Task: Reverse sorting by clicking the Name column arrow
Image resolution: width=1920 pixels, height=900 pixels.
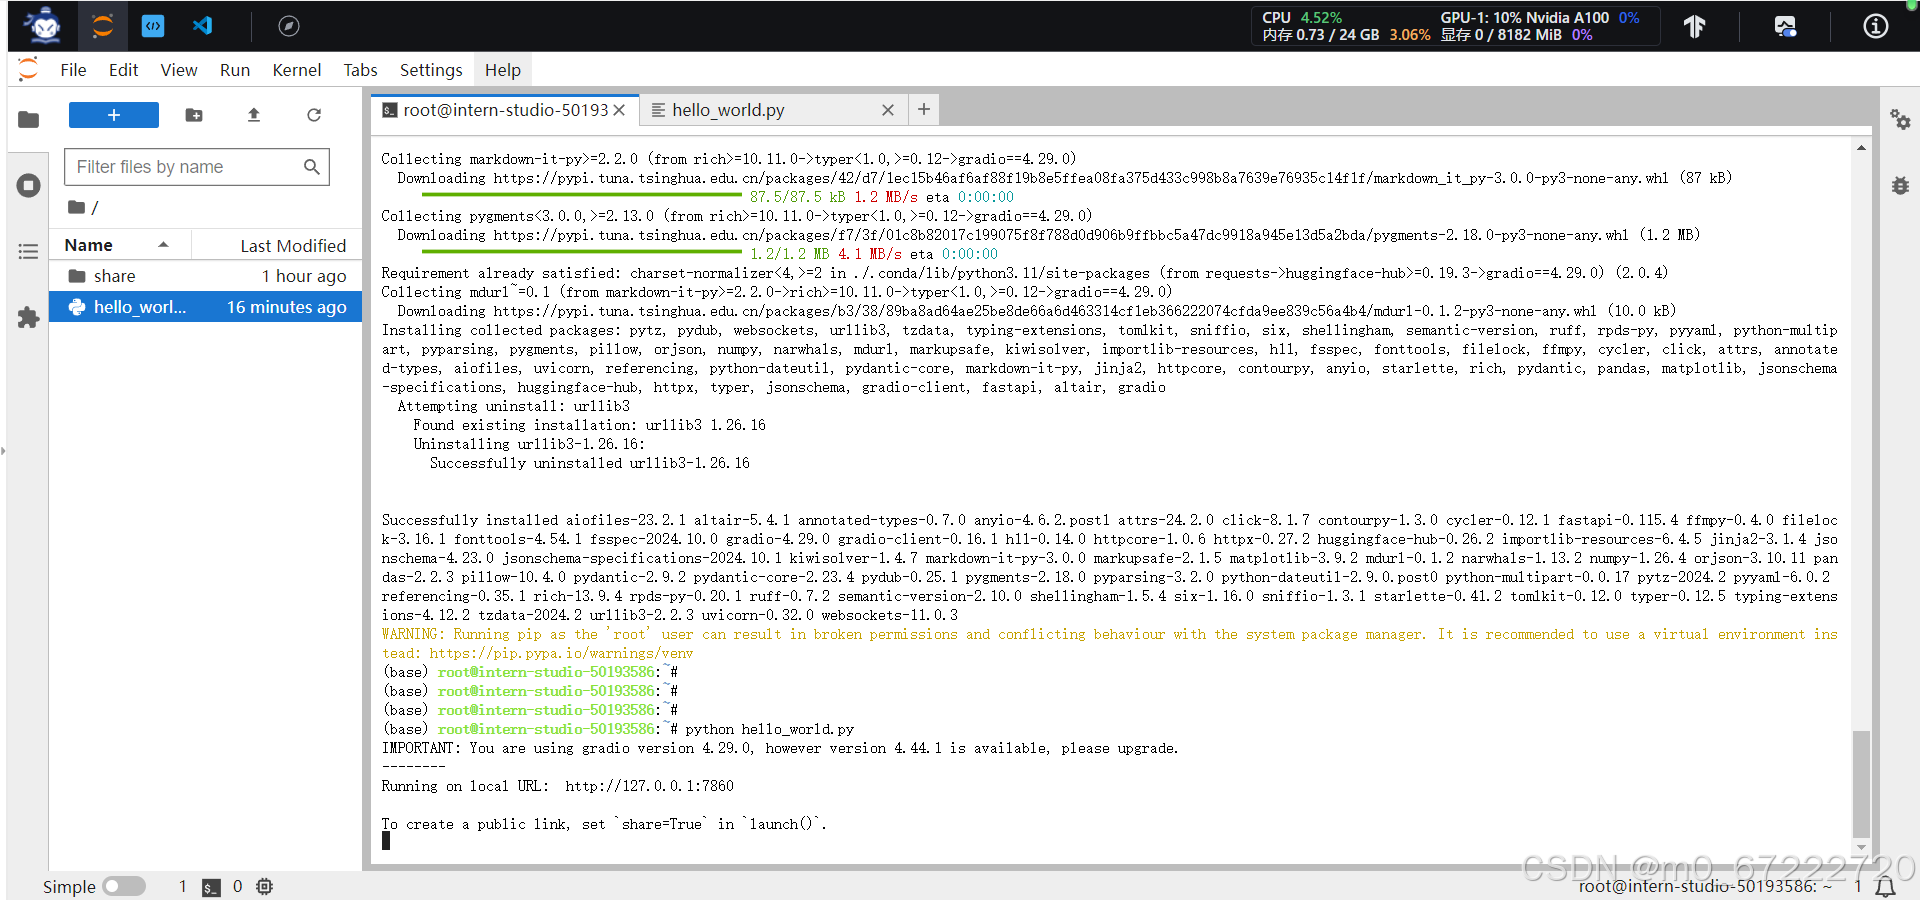Action: tap(165, 244)
